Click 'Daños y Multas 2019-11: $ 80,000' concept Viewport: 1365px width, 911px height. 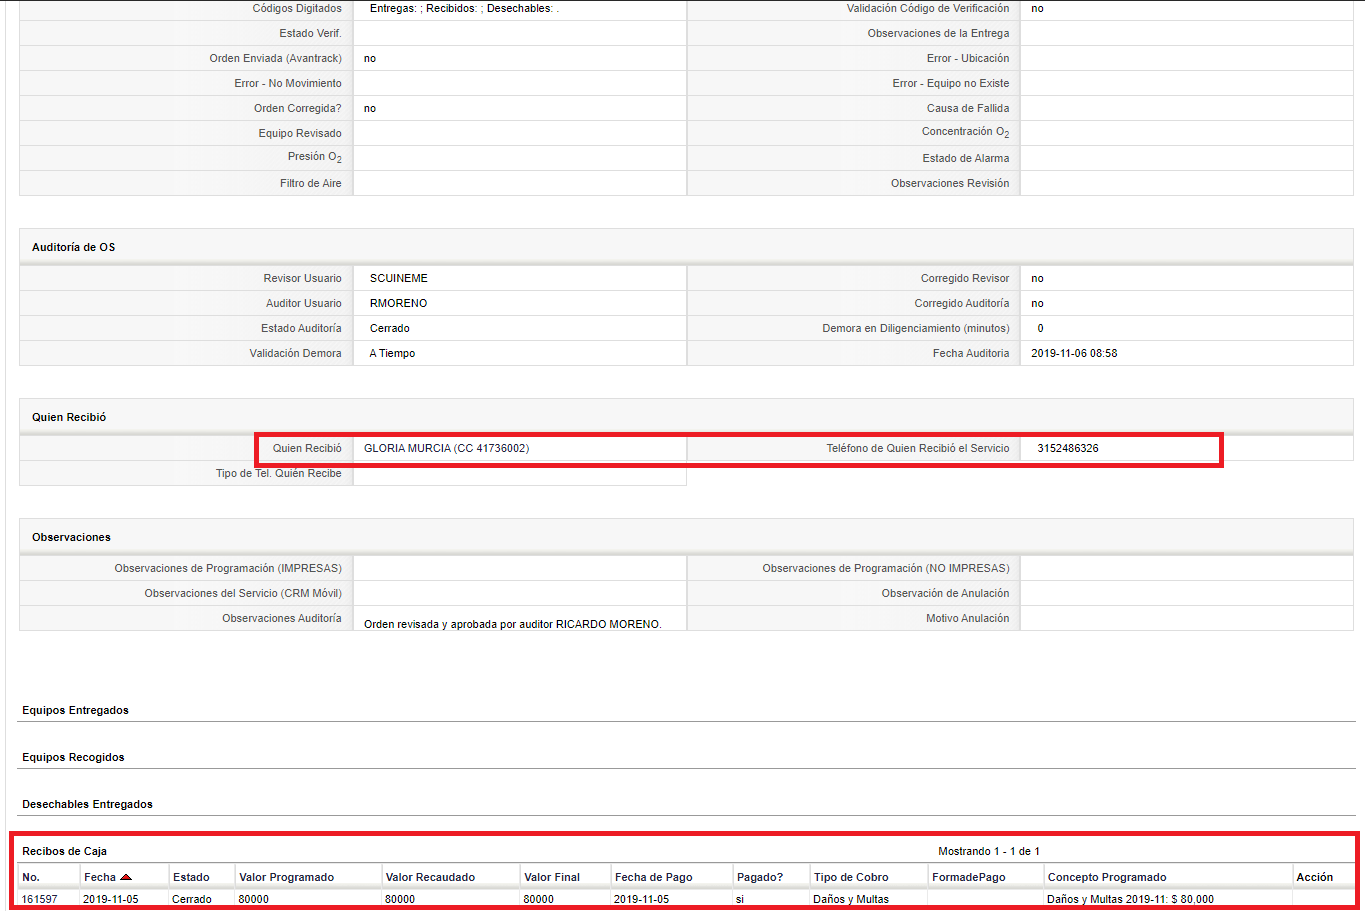point(1130,899)
